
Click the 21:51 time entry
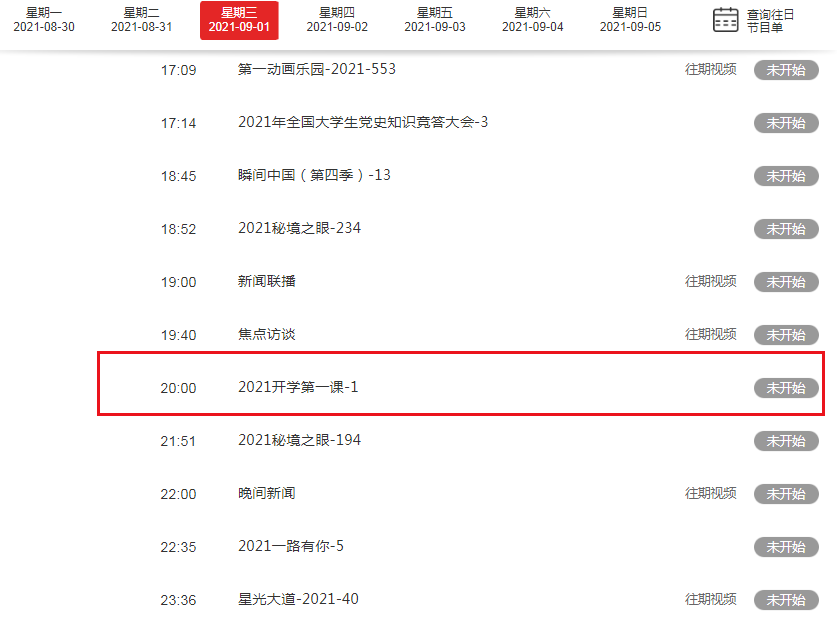178,441
